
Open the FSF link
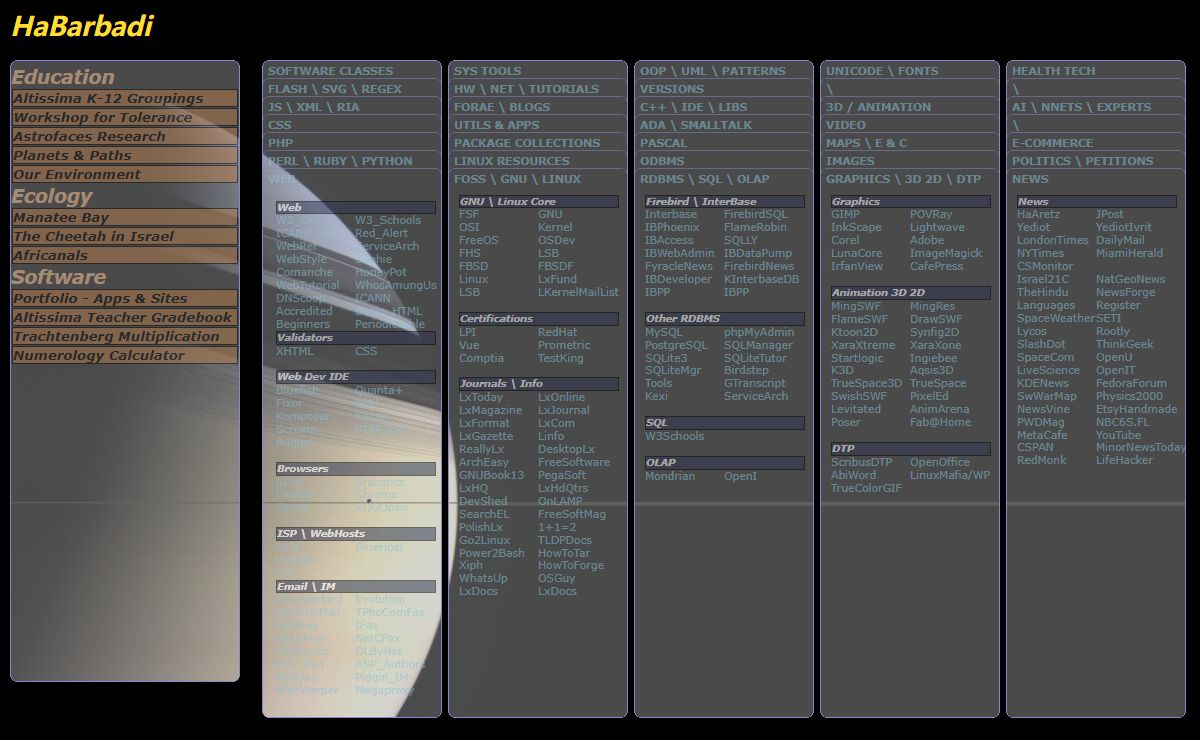(x=469, y=214)
